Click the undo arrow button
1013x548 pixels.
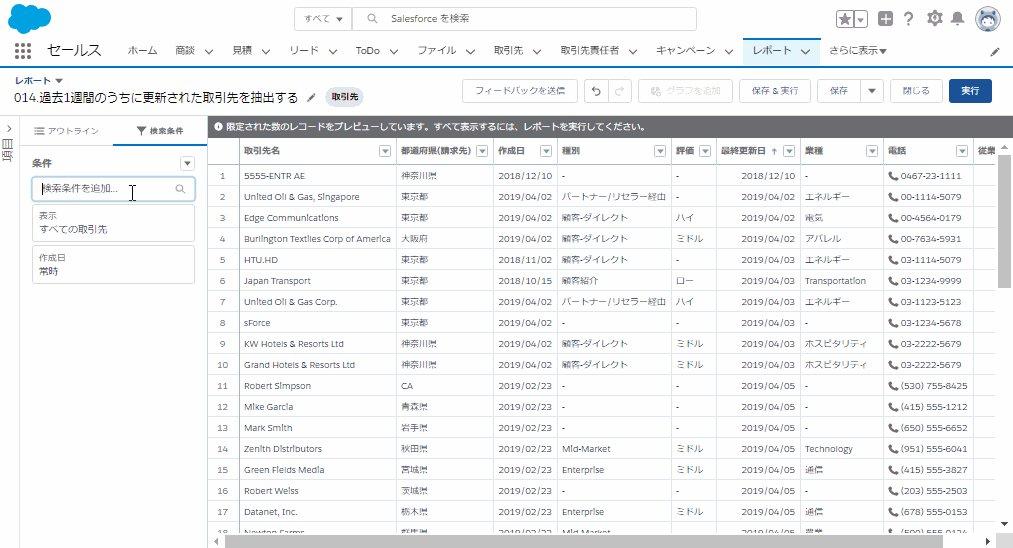[x=596, y=91]
